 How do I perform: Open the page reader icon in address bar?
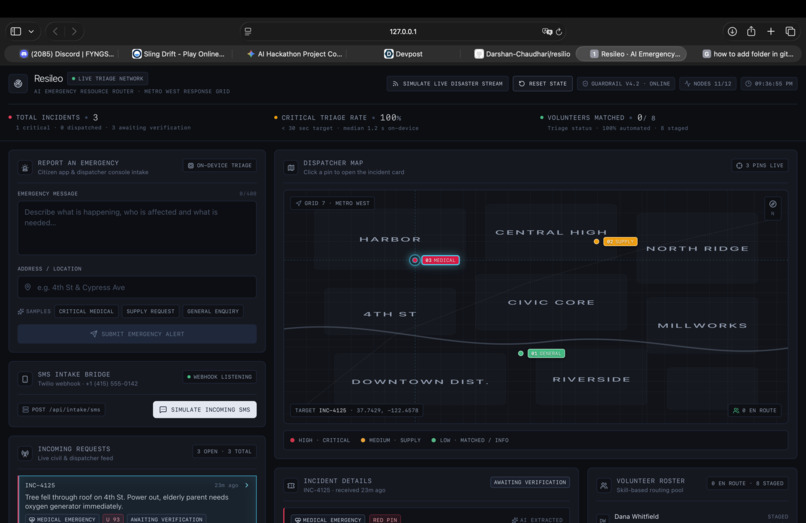[248, 31]
